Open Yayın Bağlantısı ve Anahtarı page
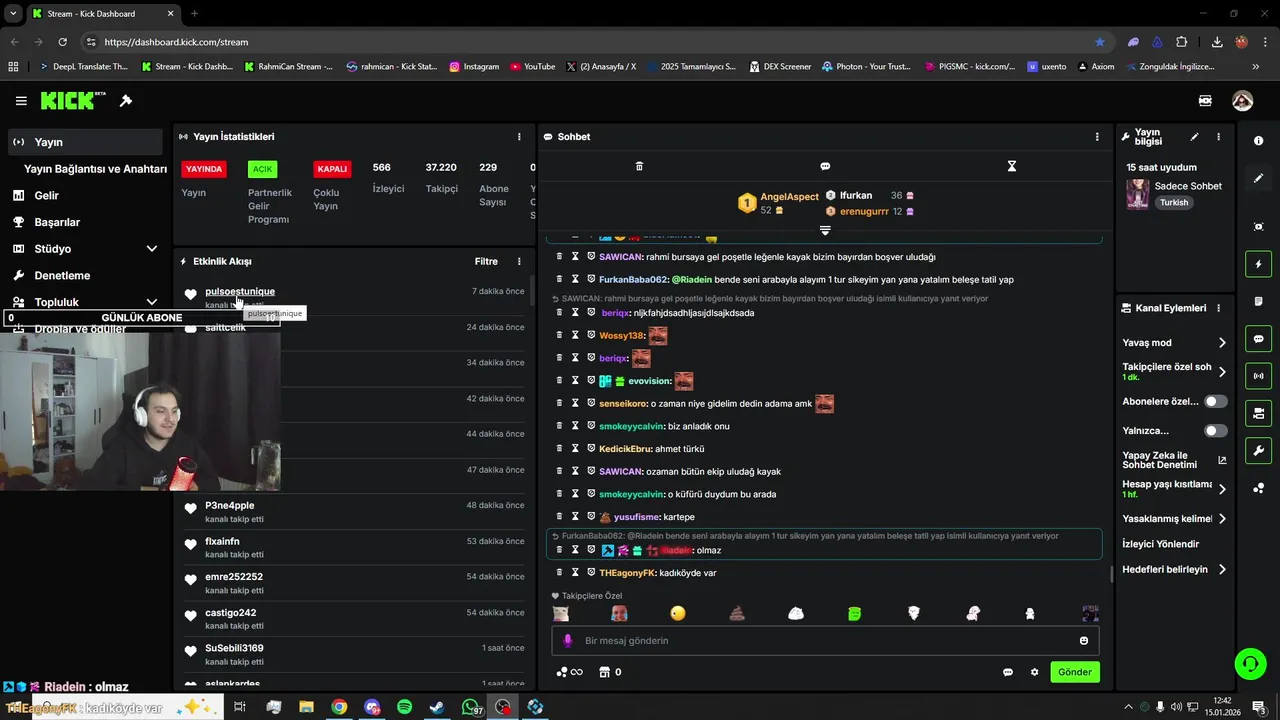This screenshot has height=720, width=1280. [x=95, y=169]
